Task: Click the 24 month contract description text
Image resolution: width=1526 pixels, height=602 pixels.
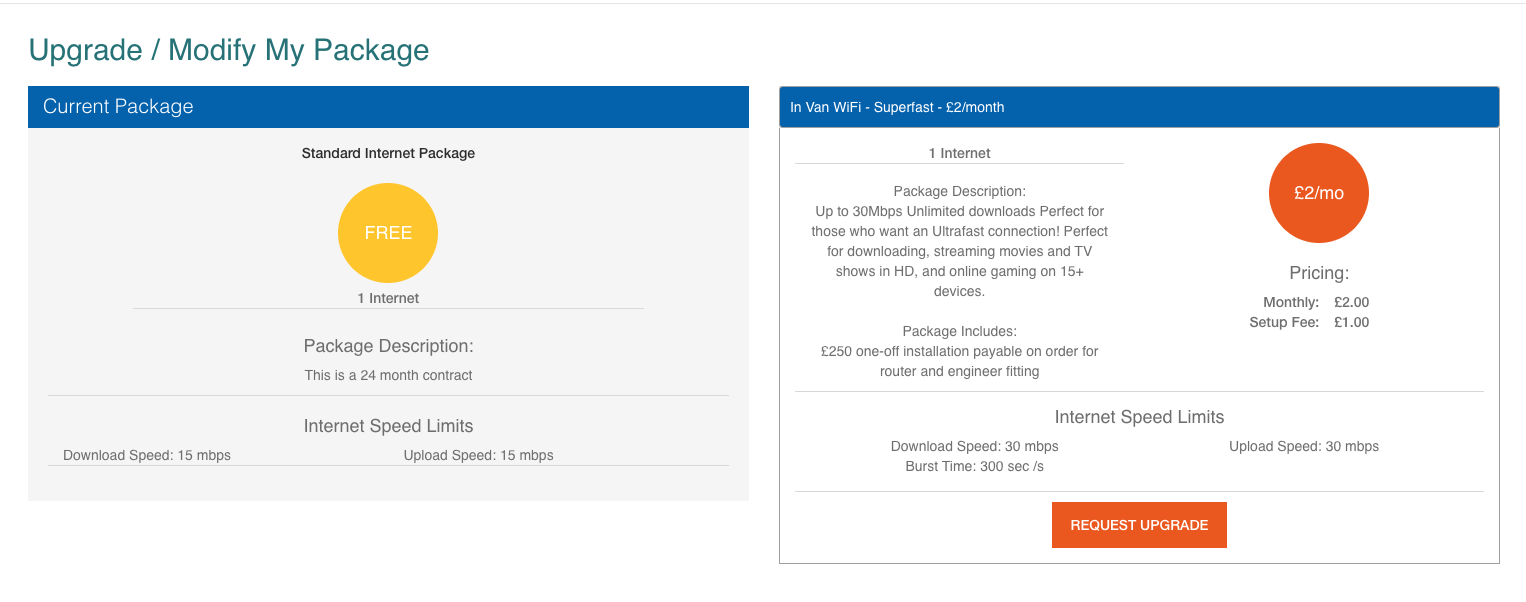Action: [387, 375]
